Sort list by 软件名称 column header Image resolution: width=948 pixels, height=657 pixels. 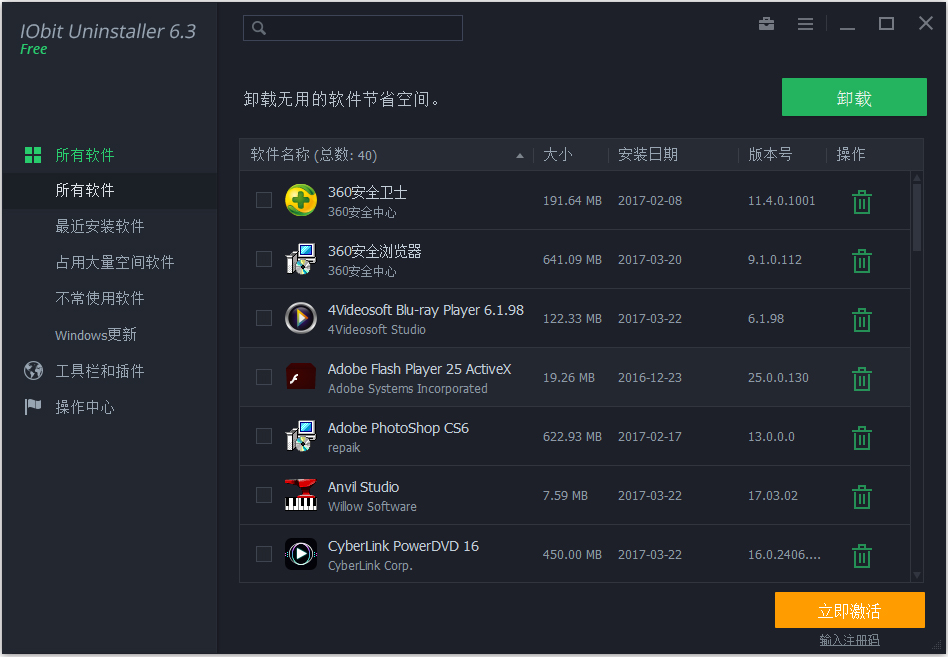coord(313,155)
